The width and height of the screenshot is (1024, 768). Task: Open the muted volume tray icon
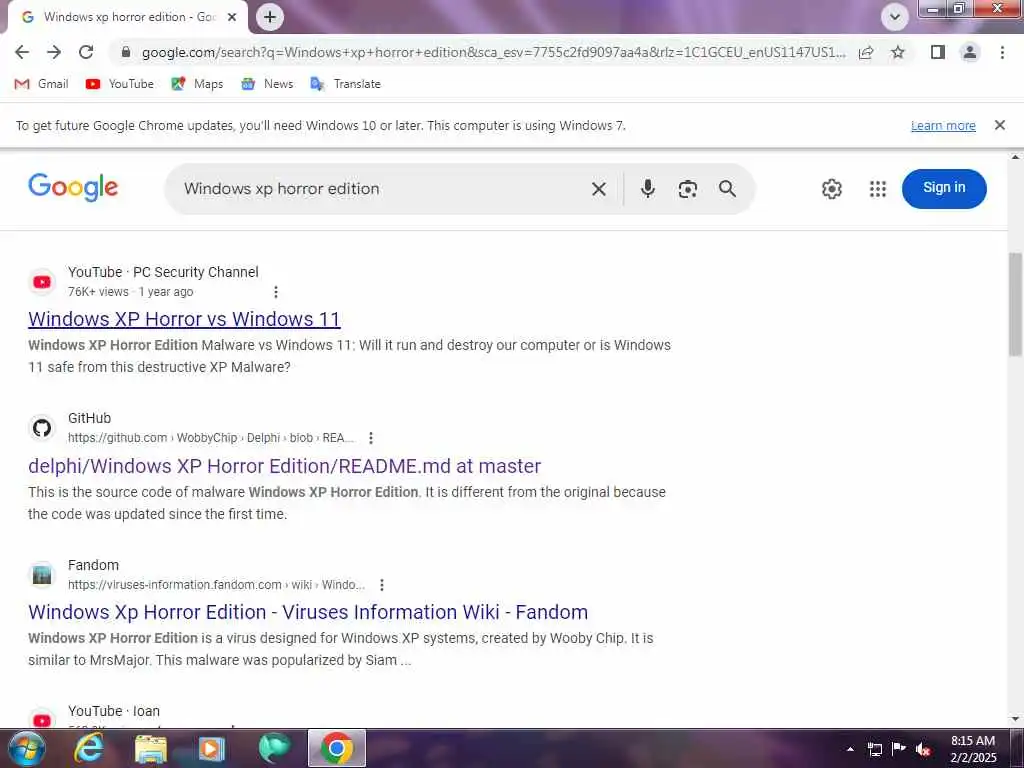(923, 749)
